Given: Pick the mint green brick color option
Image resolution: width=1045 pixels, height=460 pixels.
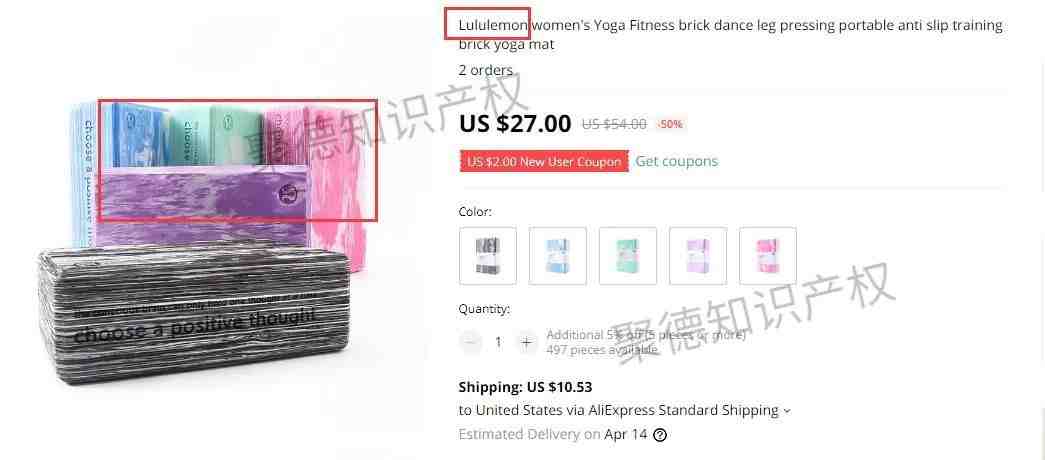Looking at the screenshot, I should coord(628,256).
